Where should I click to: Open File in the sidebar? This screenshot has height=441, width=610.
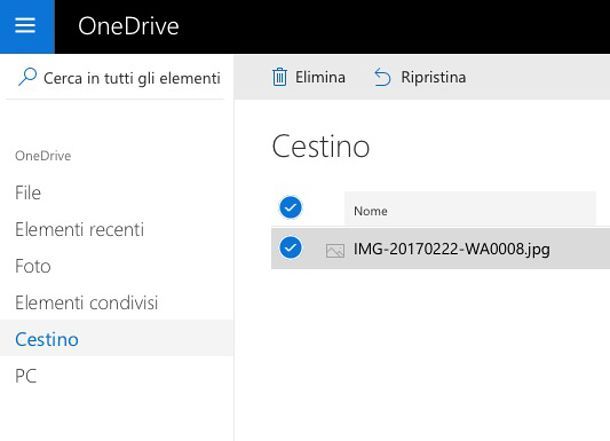[x=28, y=193]
